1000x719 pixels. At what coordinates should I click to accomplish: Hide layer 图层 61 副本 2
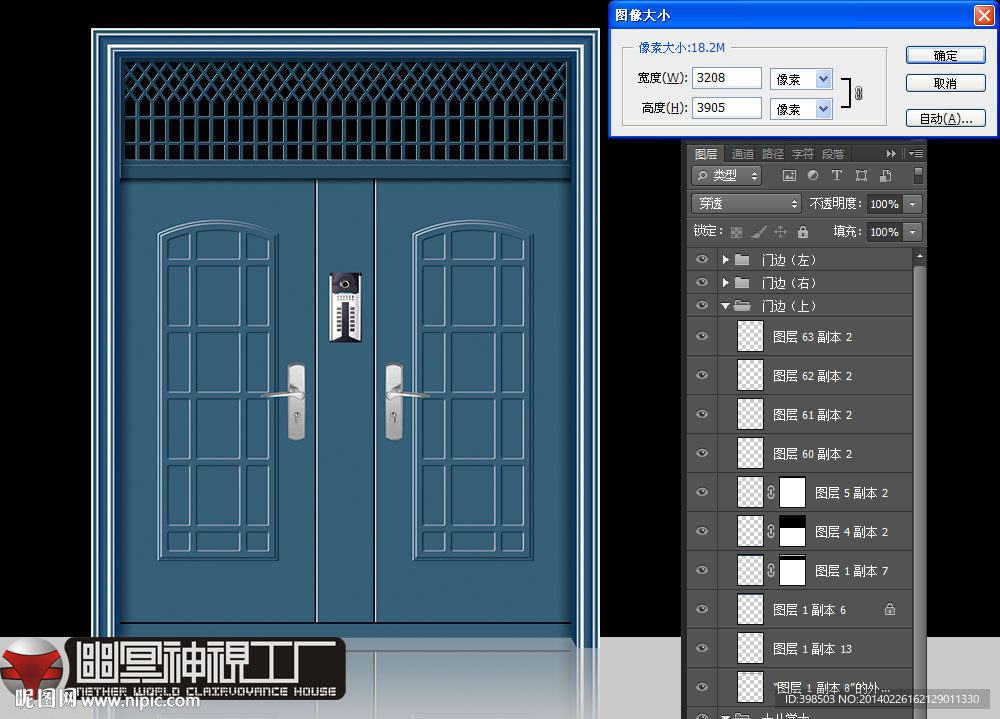[x=702, y=414]
